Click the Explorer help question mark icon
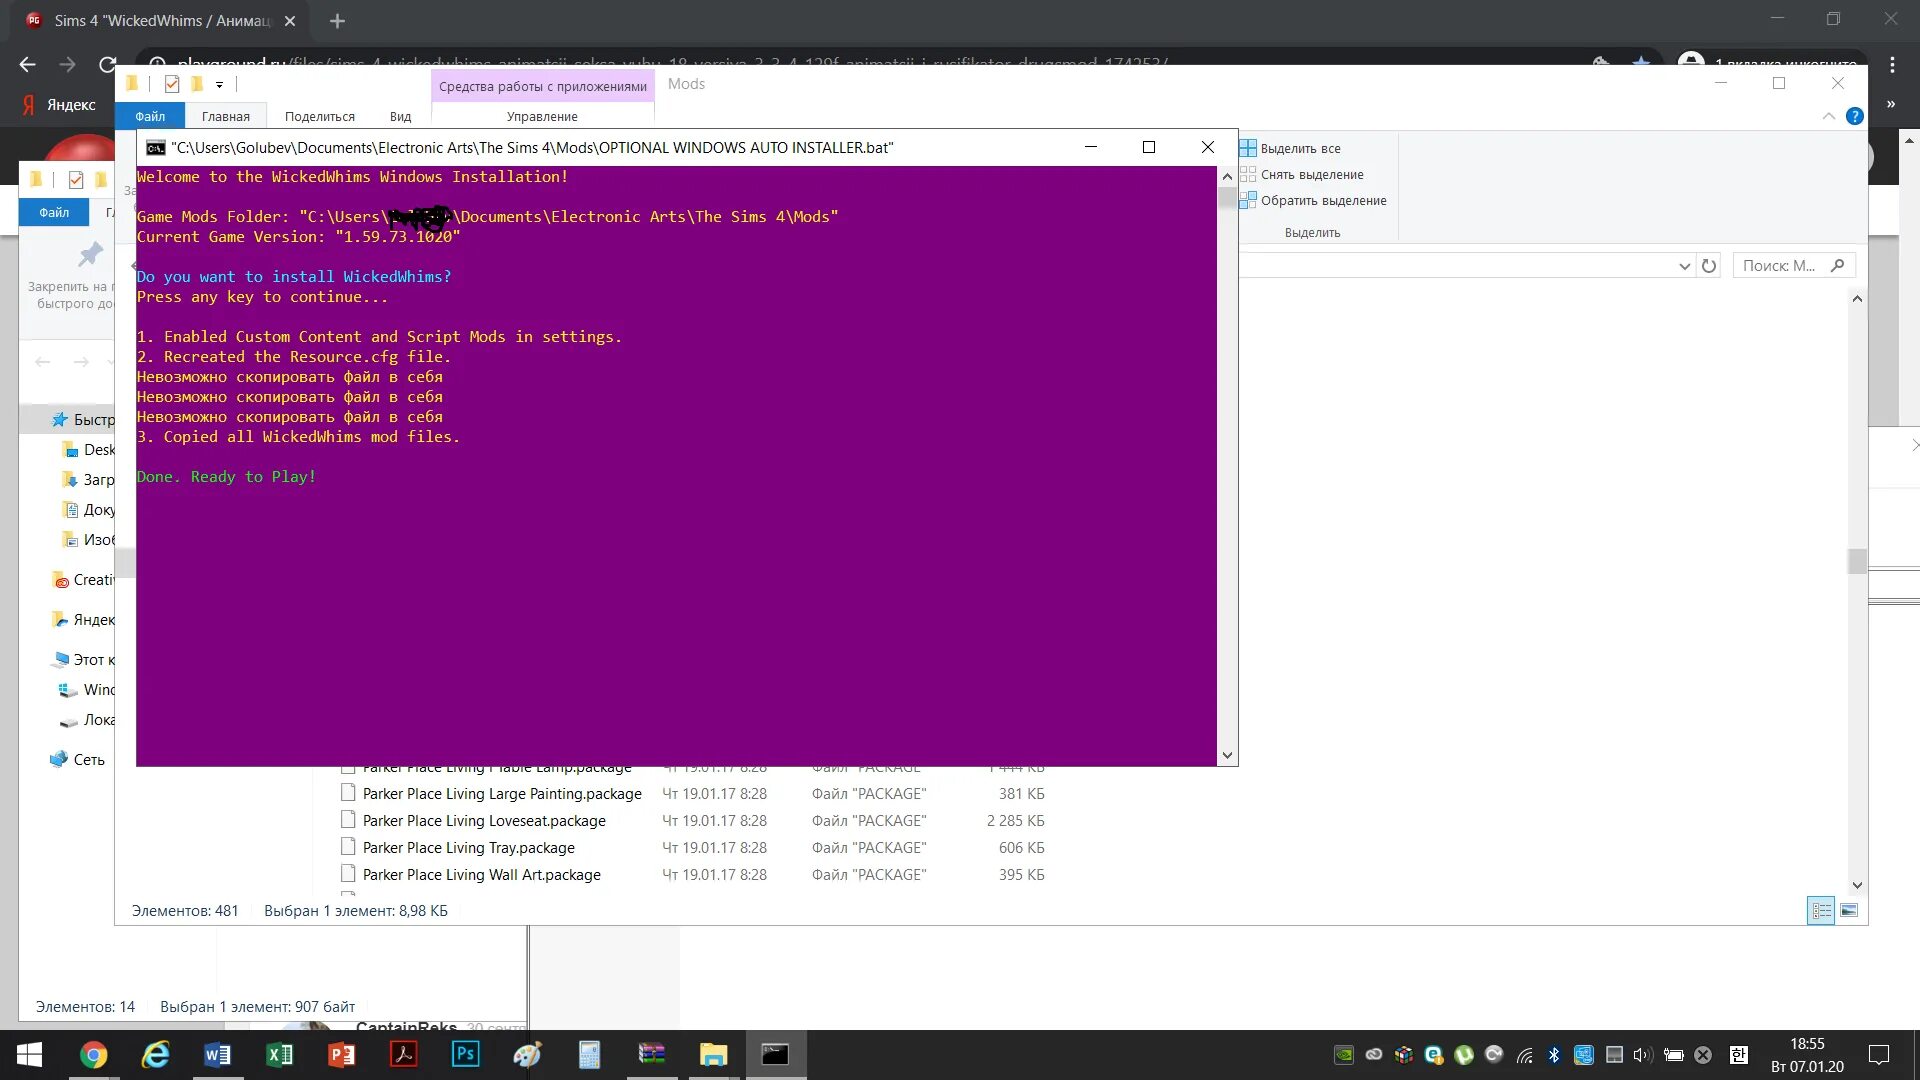 [1854, 116]
